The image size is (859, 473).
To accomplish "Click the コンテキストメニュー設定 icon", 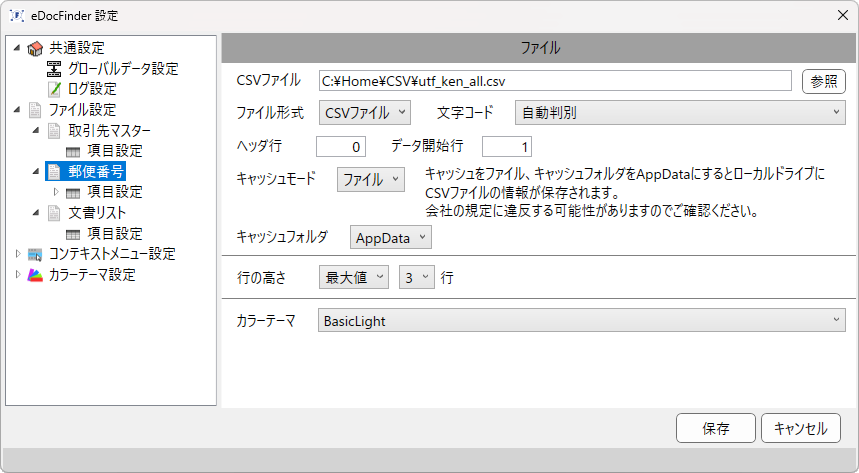I will pyautogui.click(x=35, y=254).
